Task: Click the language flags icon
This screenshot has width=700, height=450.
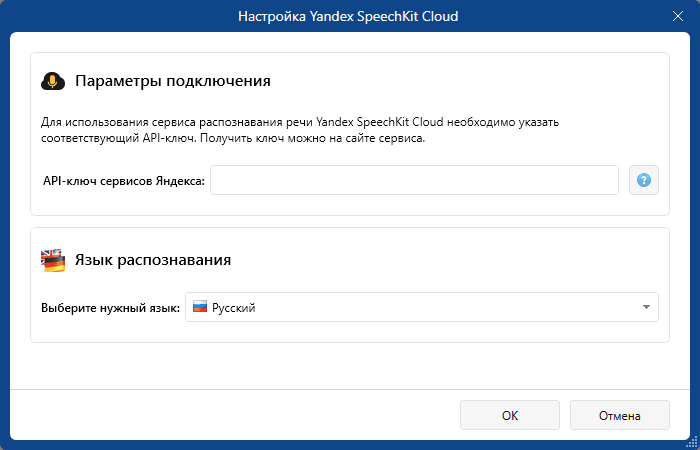Action: tap(53, 261)
